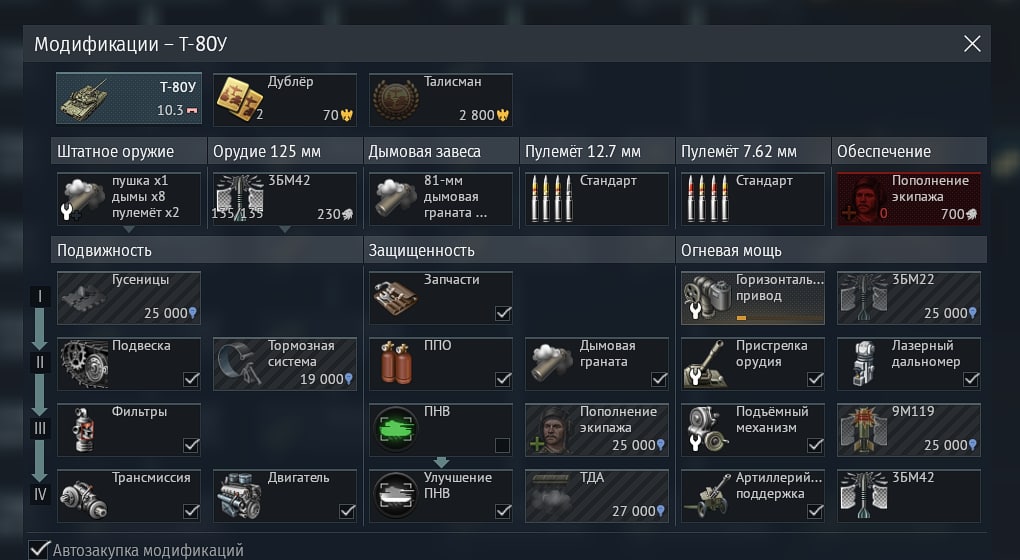This screenshot has width=1020, height=560.
Task: Expand the arrow below ПНВ module
Action: (441, 462)
